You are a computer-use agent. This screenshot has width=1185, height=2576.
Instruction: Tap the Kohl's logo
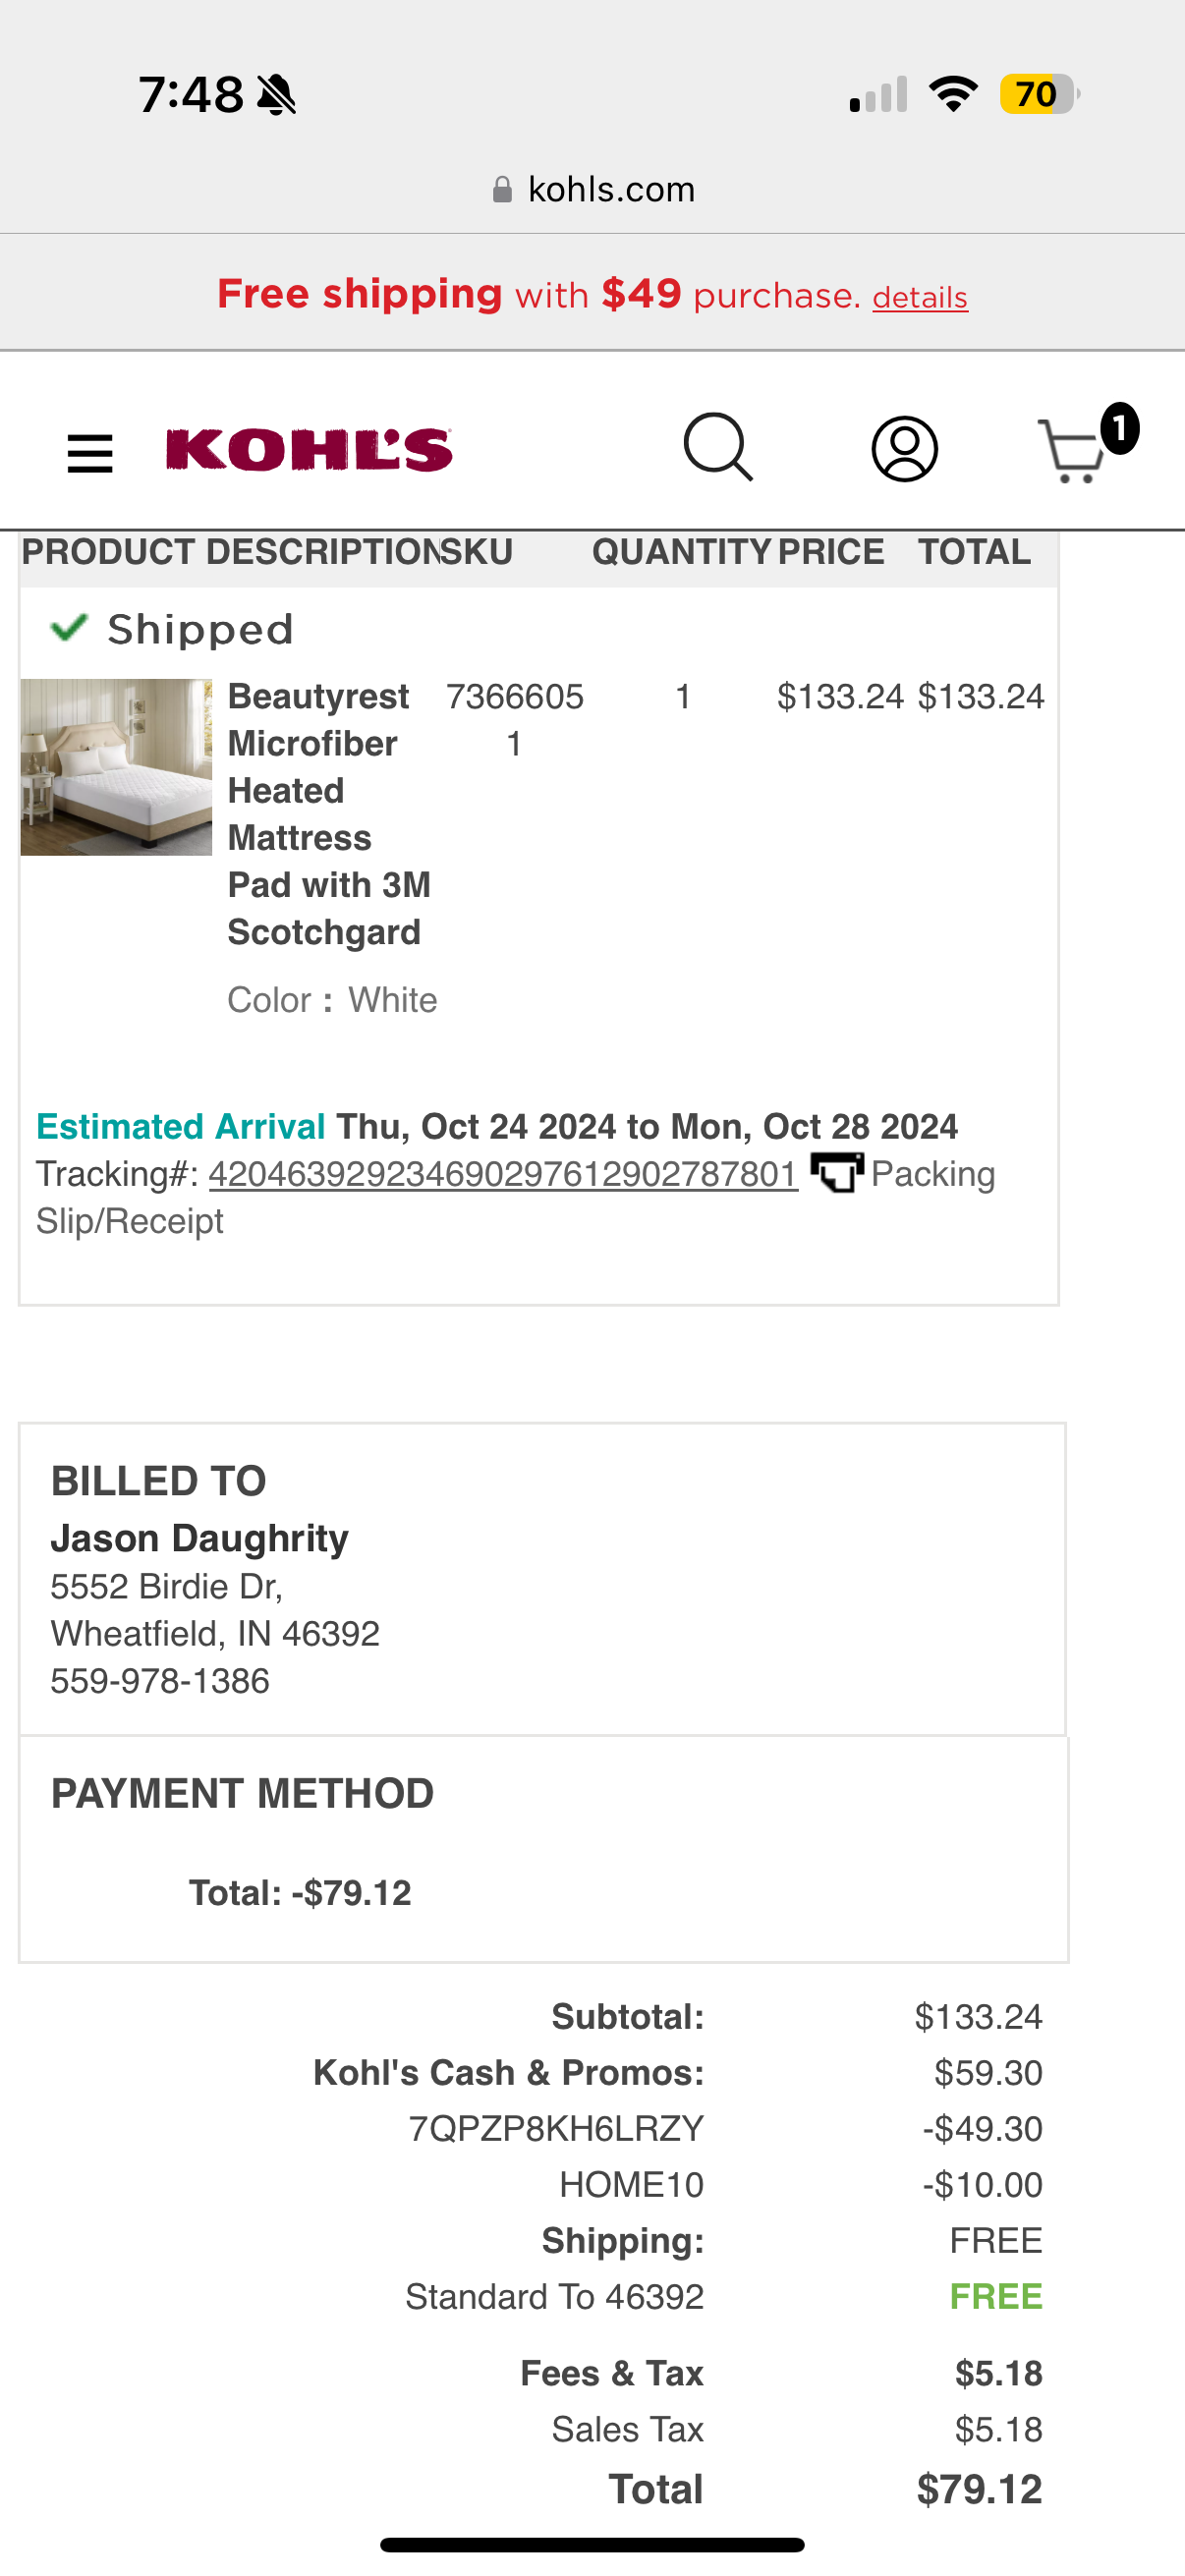[309, 449]
